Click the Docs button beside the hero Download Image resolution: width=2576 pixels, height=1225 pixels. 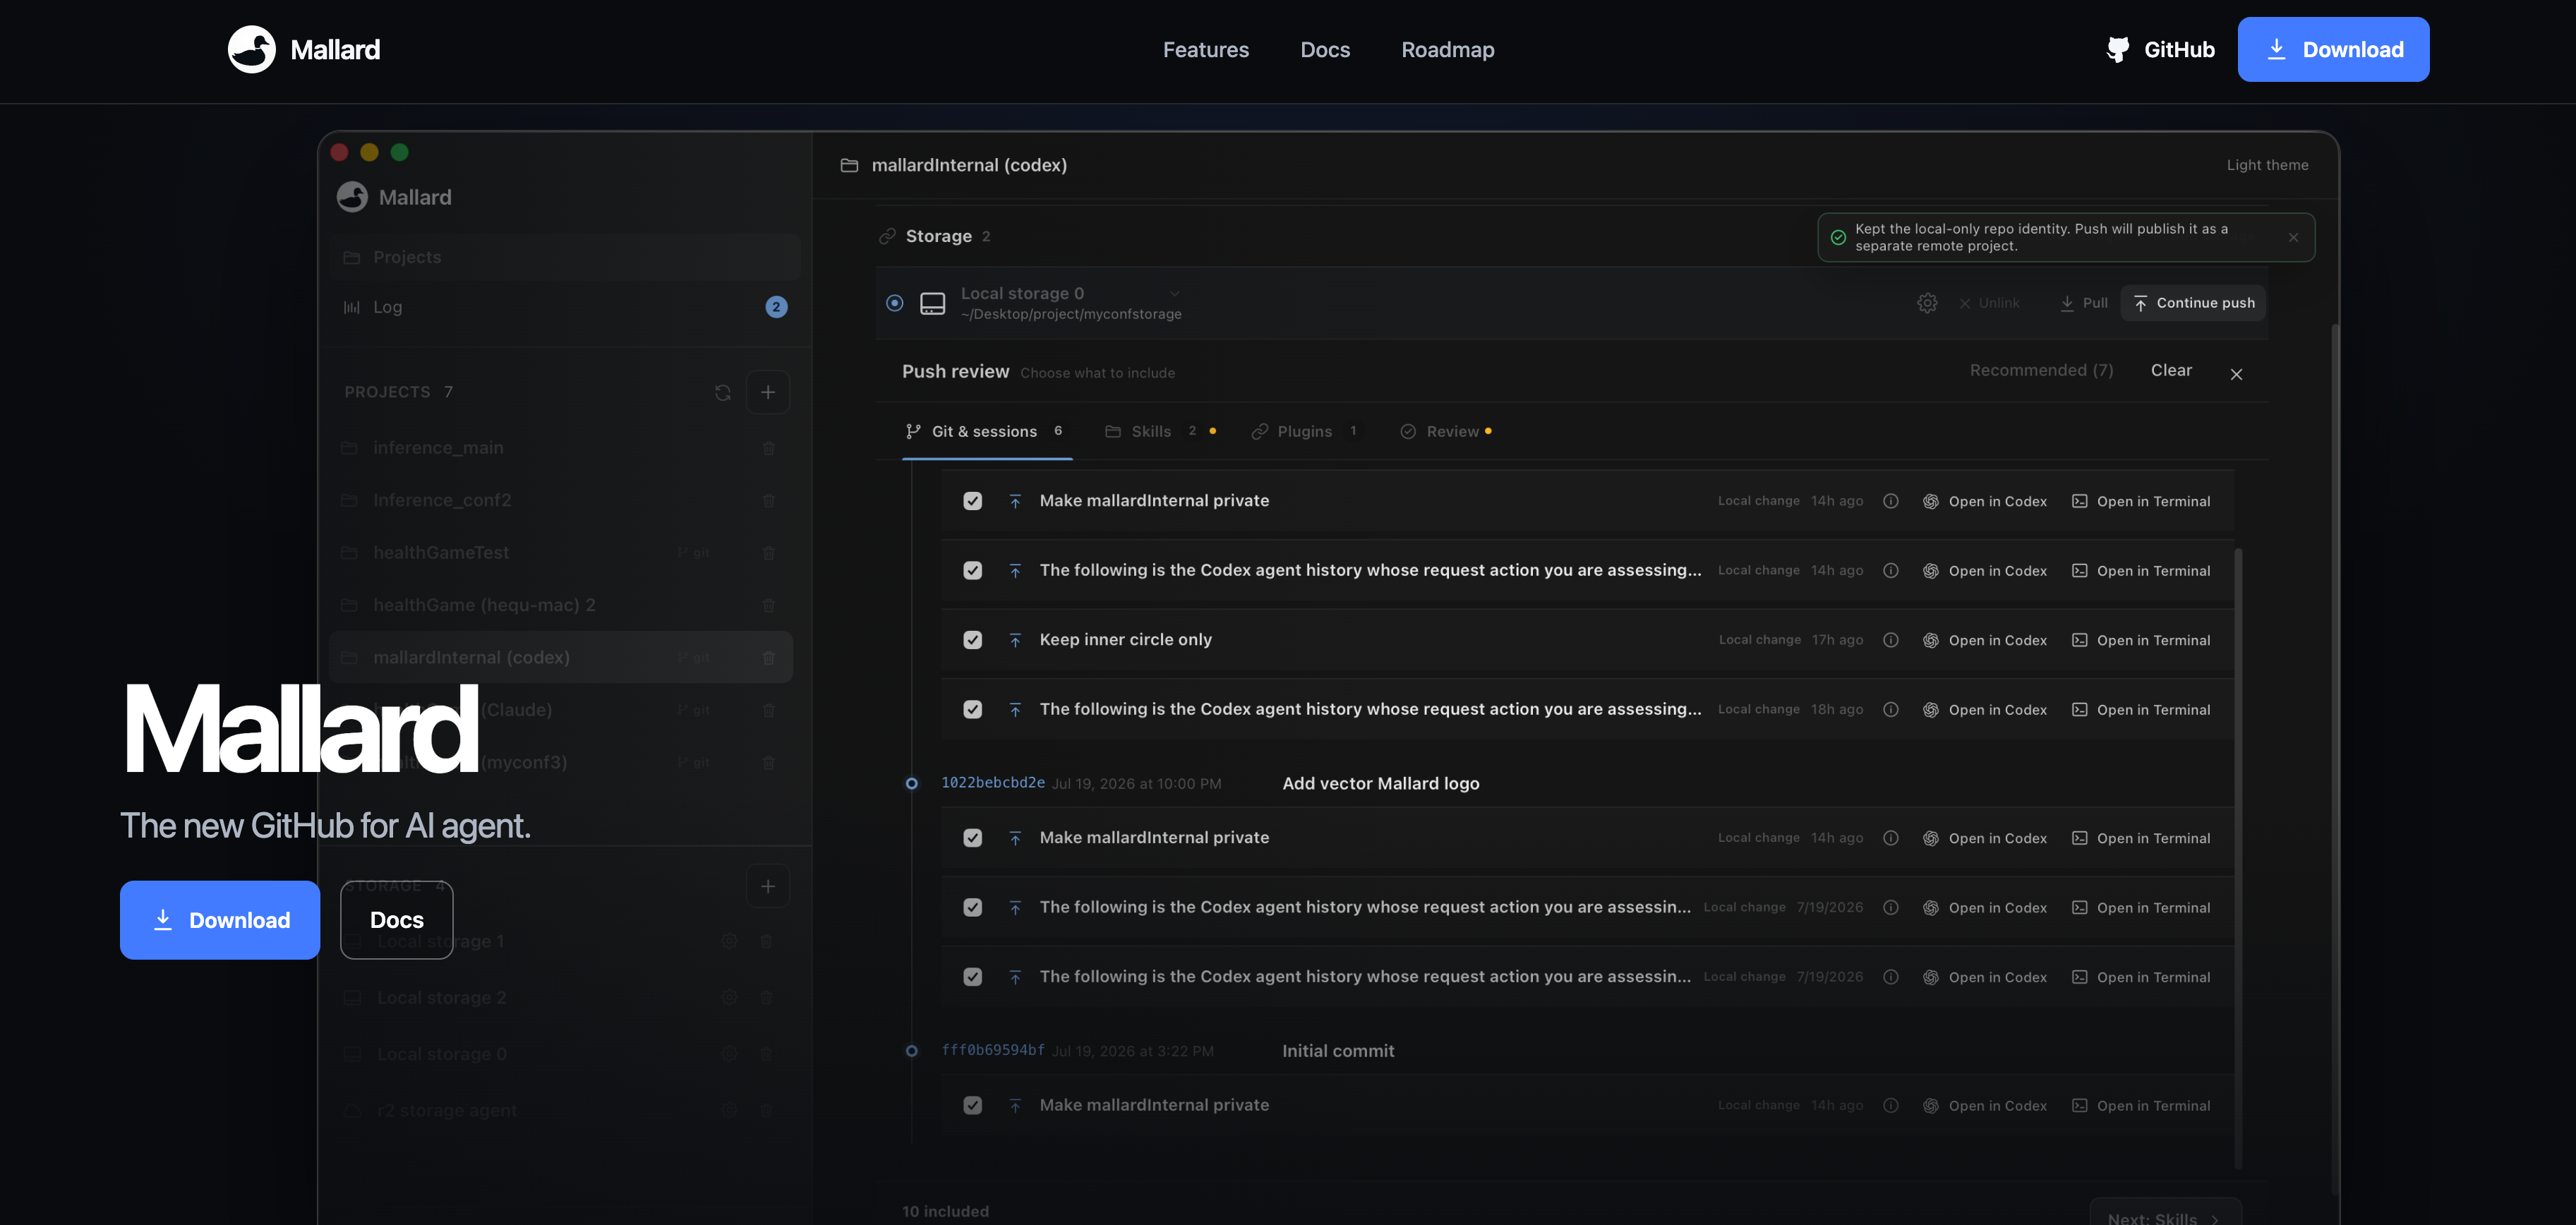point(397,920)
